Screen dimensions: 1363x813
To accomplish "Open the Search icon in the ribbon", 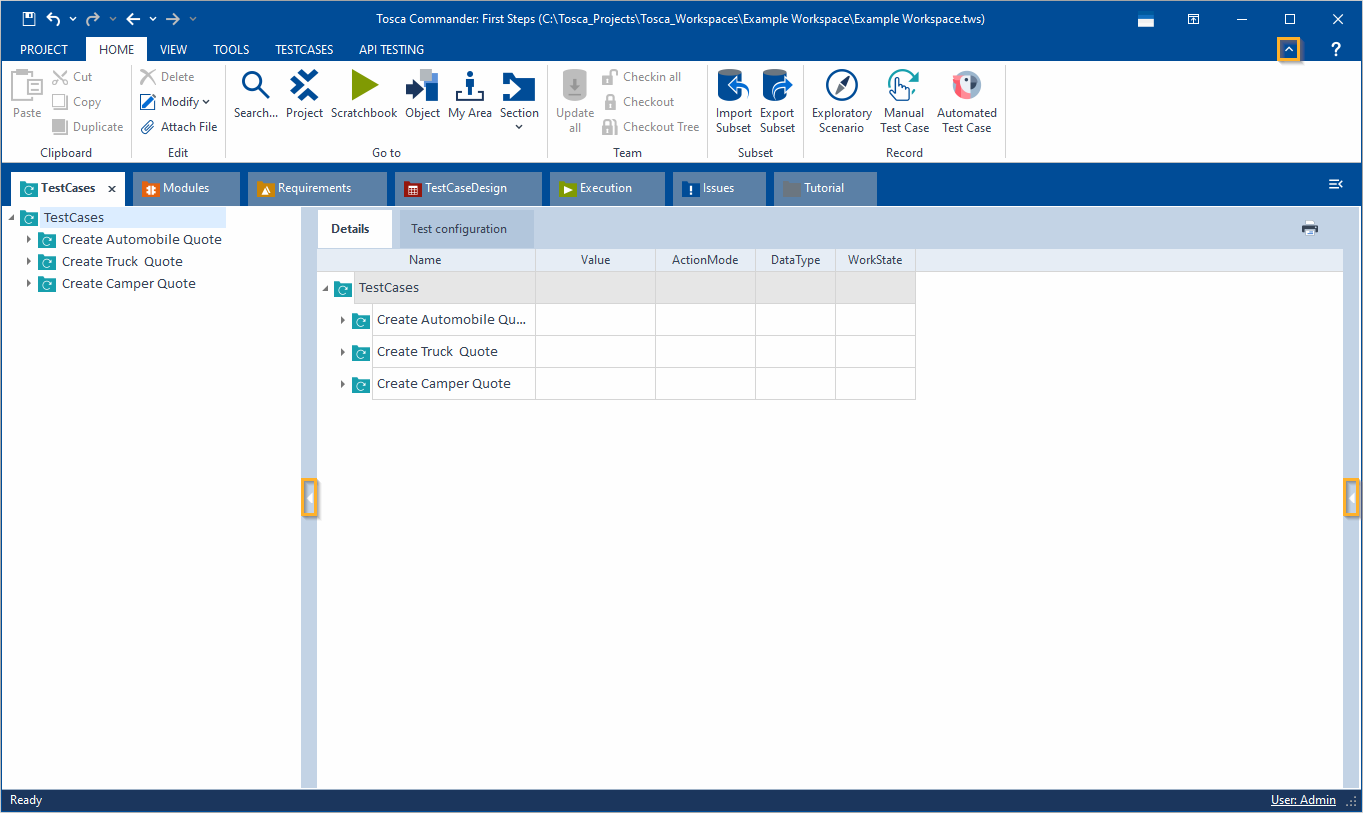I will [256, 95].
